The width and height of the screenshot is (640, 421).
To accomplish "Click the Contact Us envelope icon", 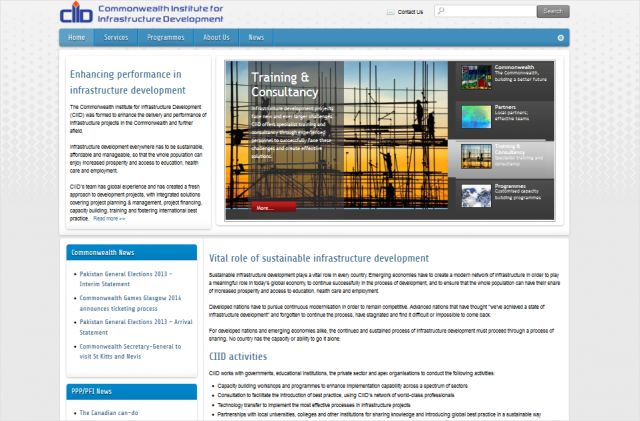I will tap(391, 12).
